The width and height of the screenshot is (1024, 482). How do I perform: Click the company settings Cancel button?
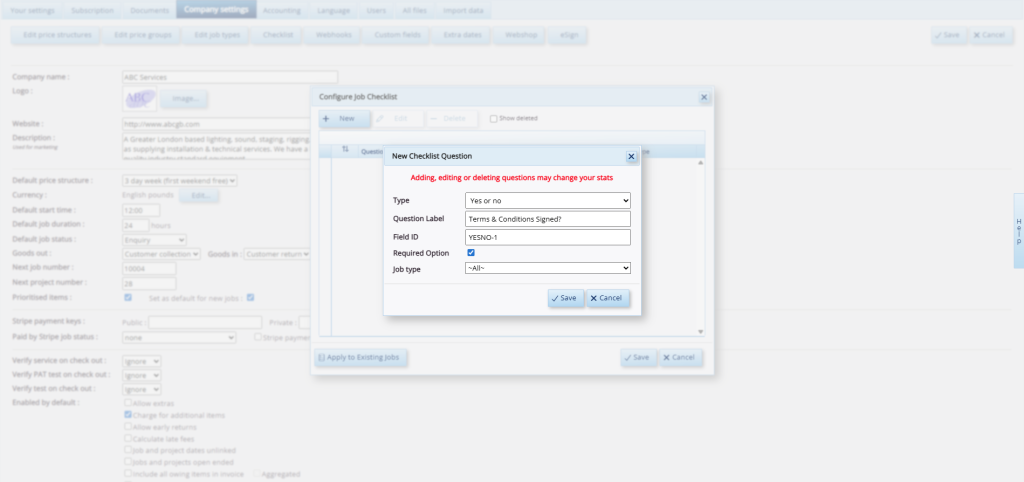tap(989, 35)
